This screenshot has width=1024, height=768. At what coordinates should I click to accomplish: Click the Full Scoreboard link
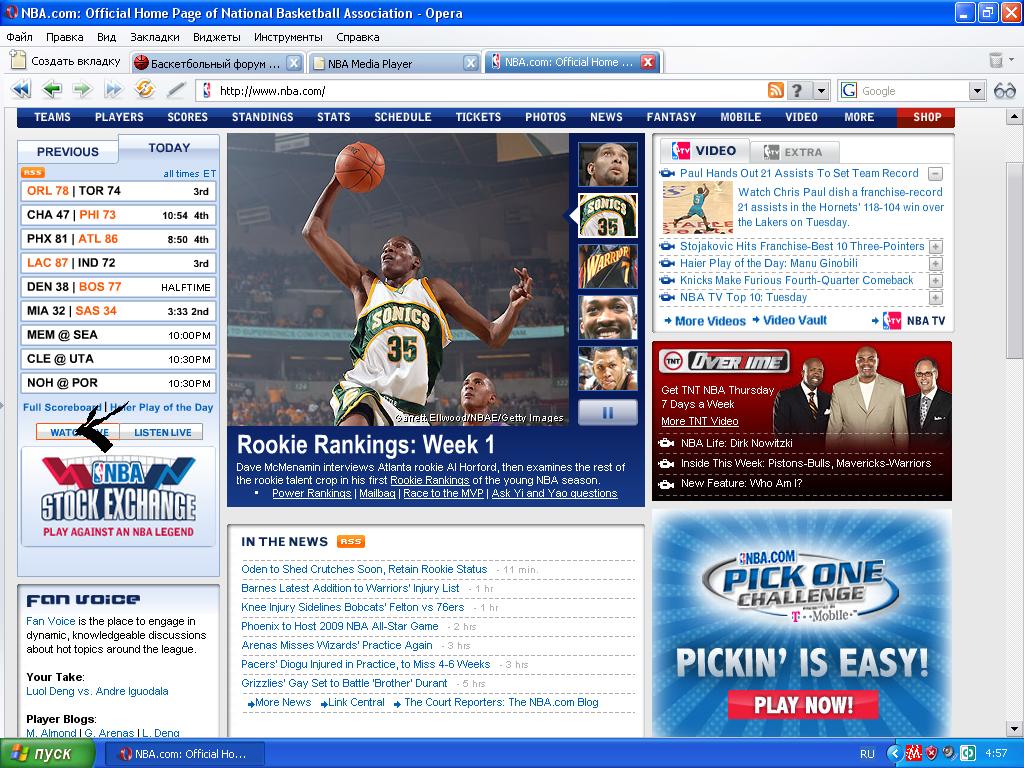61,407
